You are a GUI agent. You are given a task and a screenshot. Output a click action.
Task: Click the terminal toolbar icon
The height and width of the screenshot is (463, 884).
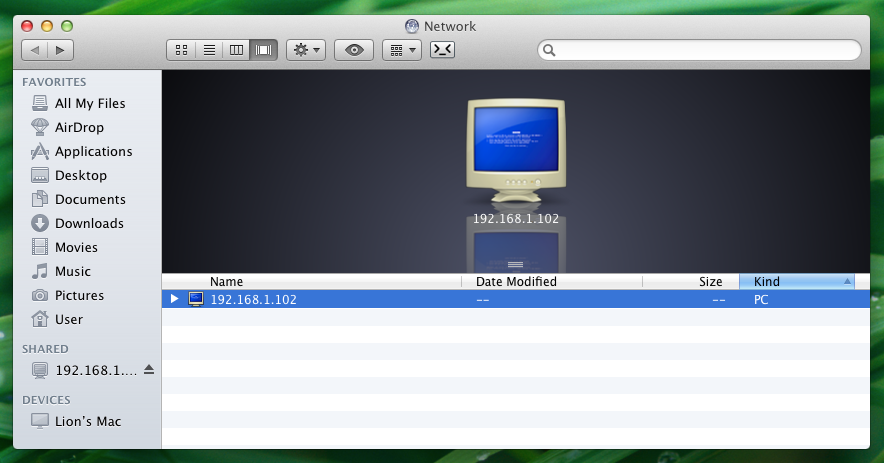[x=443, y=50]
